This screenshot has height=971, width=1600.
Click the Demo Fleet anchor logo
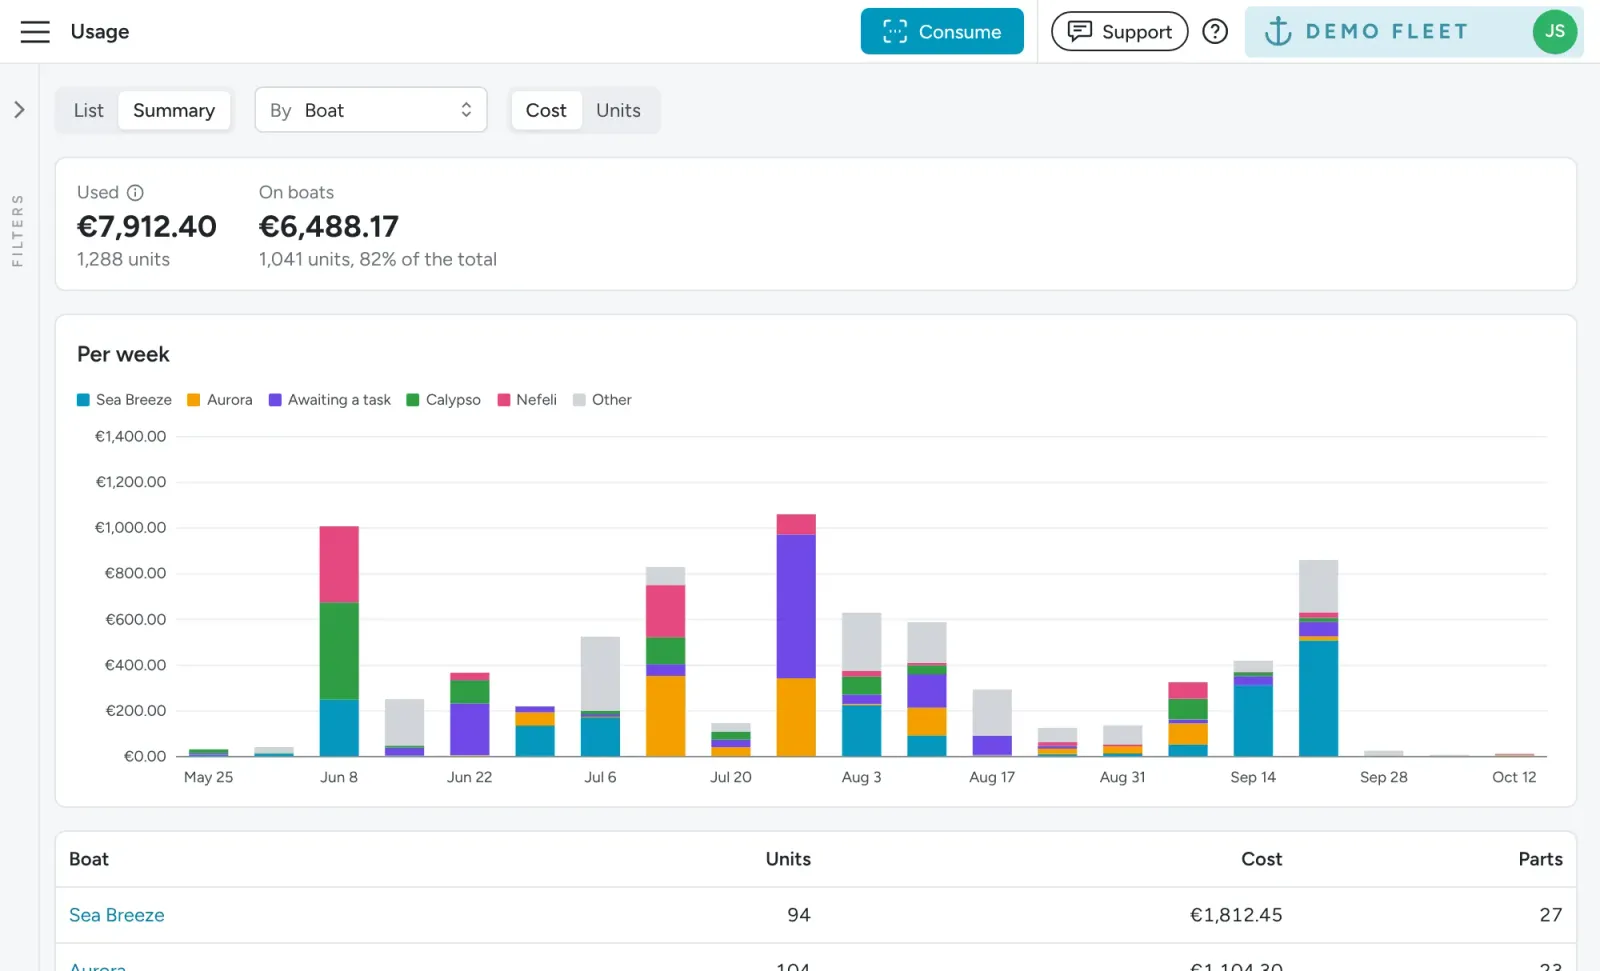(x=1278, y=31)
